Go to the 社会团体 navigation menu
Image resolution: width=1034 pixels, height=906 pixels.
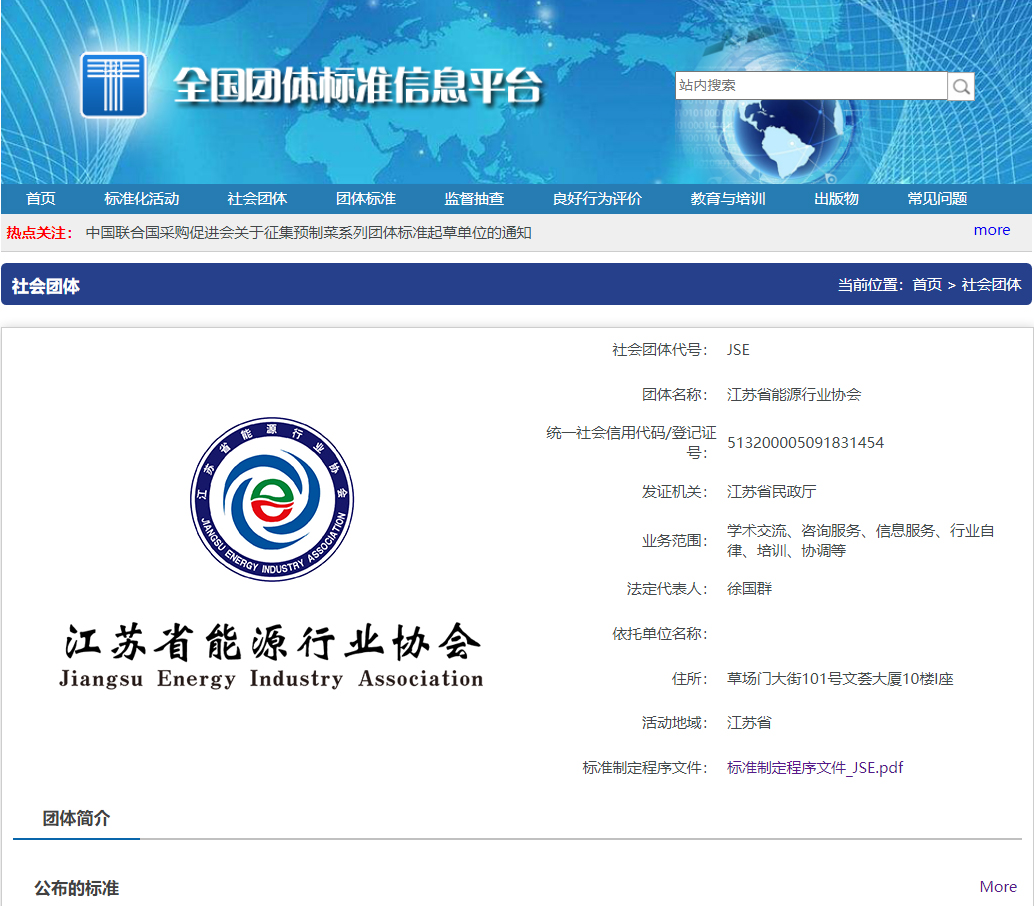click(257, 199)
